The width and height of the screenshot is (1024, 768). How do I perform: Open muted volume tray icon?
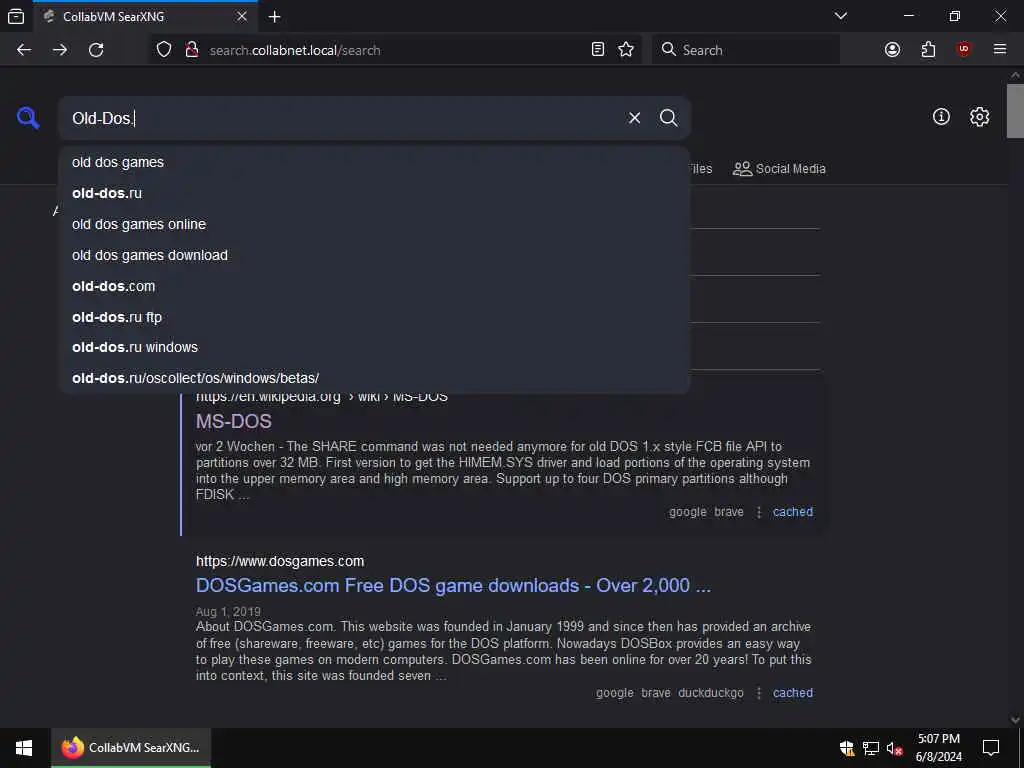click(894, 748)
